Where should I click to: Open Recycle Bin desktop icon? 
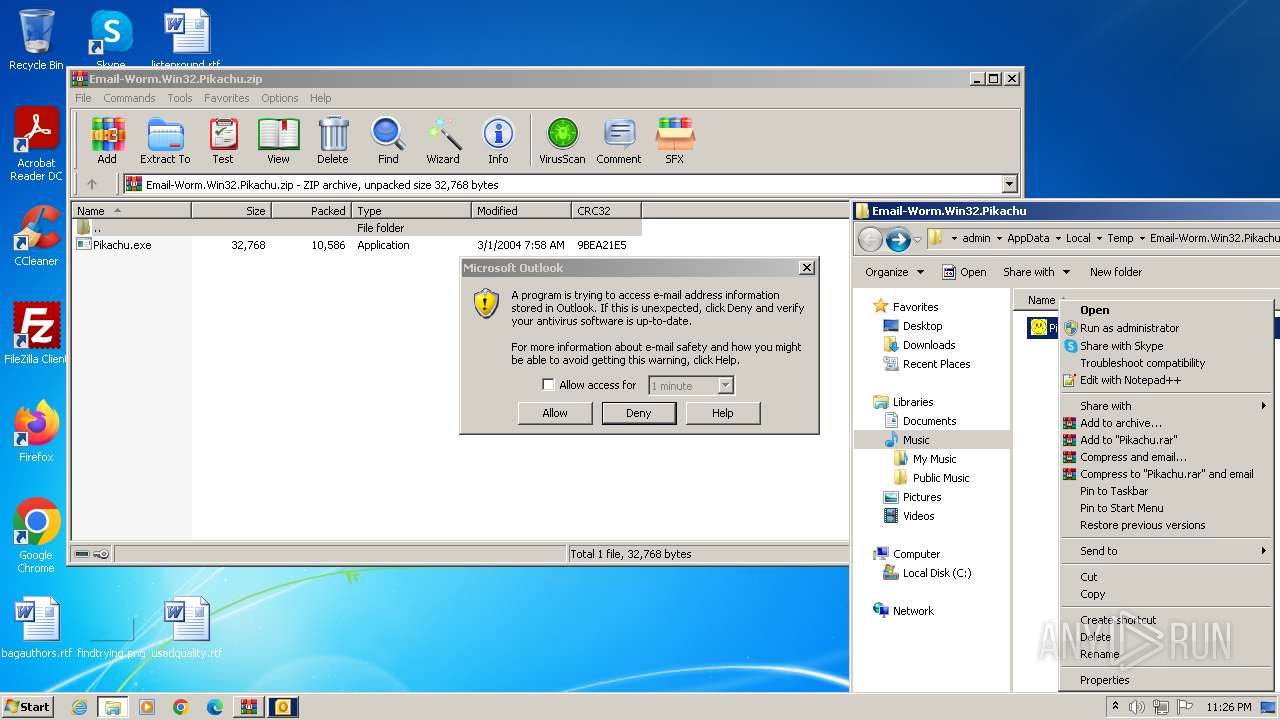tap(36, 40)
